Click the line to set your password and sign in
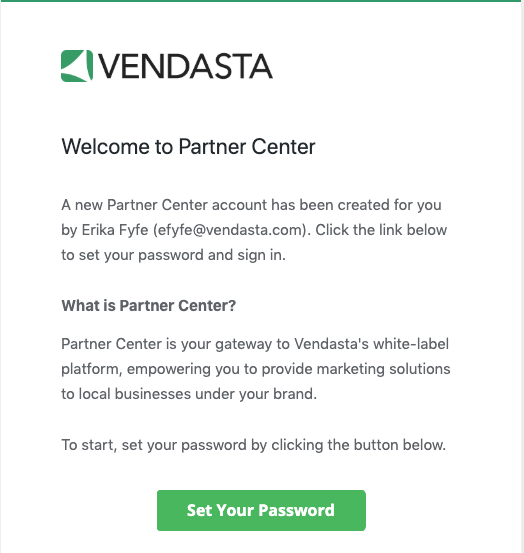The width and height of the screenshot is (524, 553). click(173, 255)
